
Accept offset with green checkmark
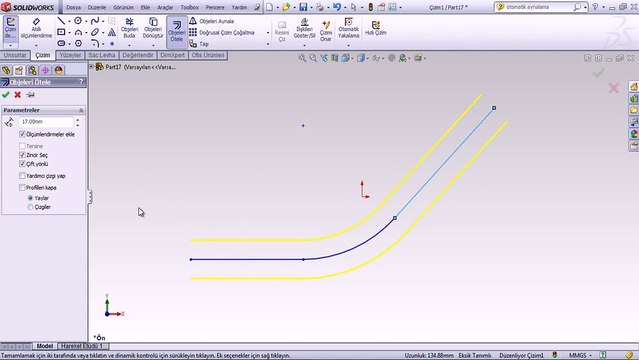6,95
